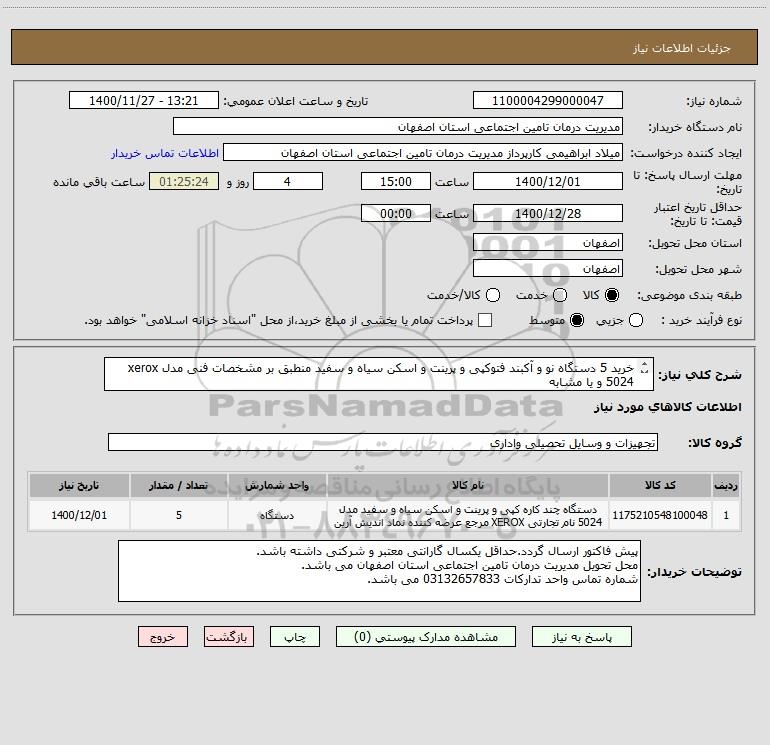Click the response deadline date 1400/12/01 field
The height and width of the screenshot is (745, 770).
[x=548, y=181]
